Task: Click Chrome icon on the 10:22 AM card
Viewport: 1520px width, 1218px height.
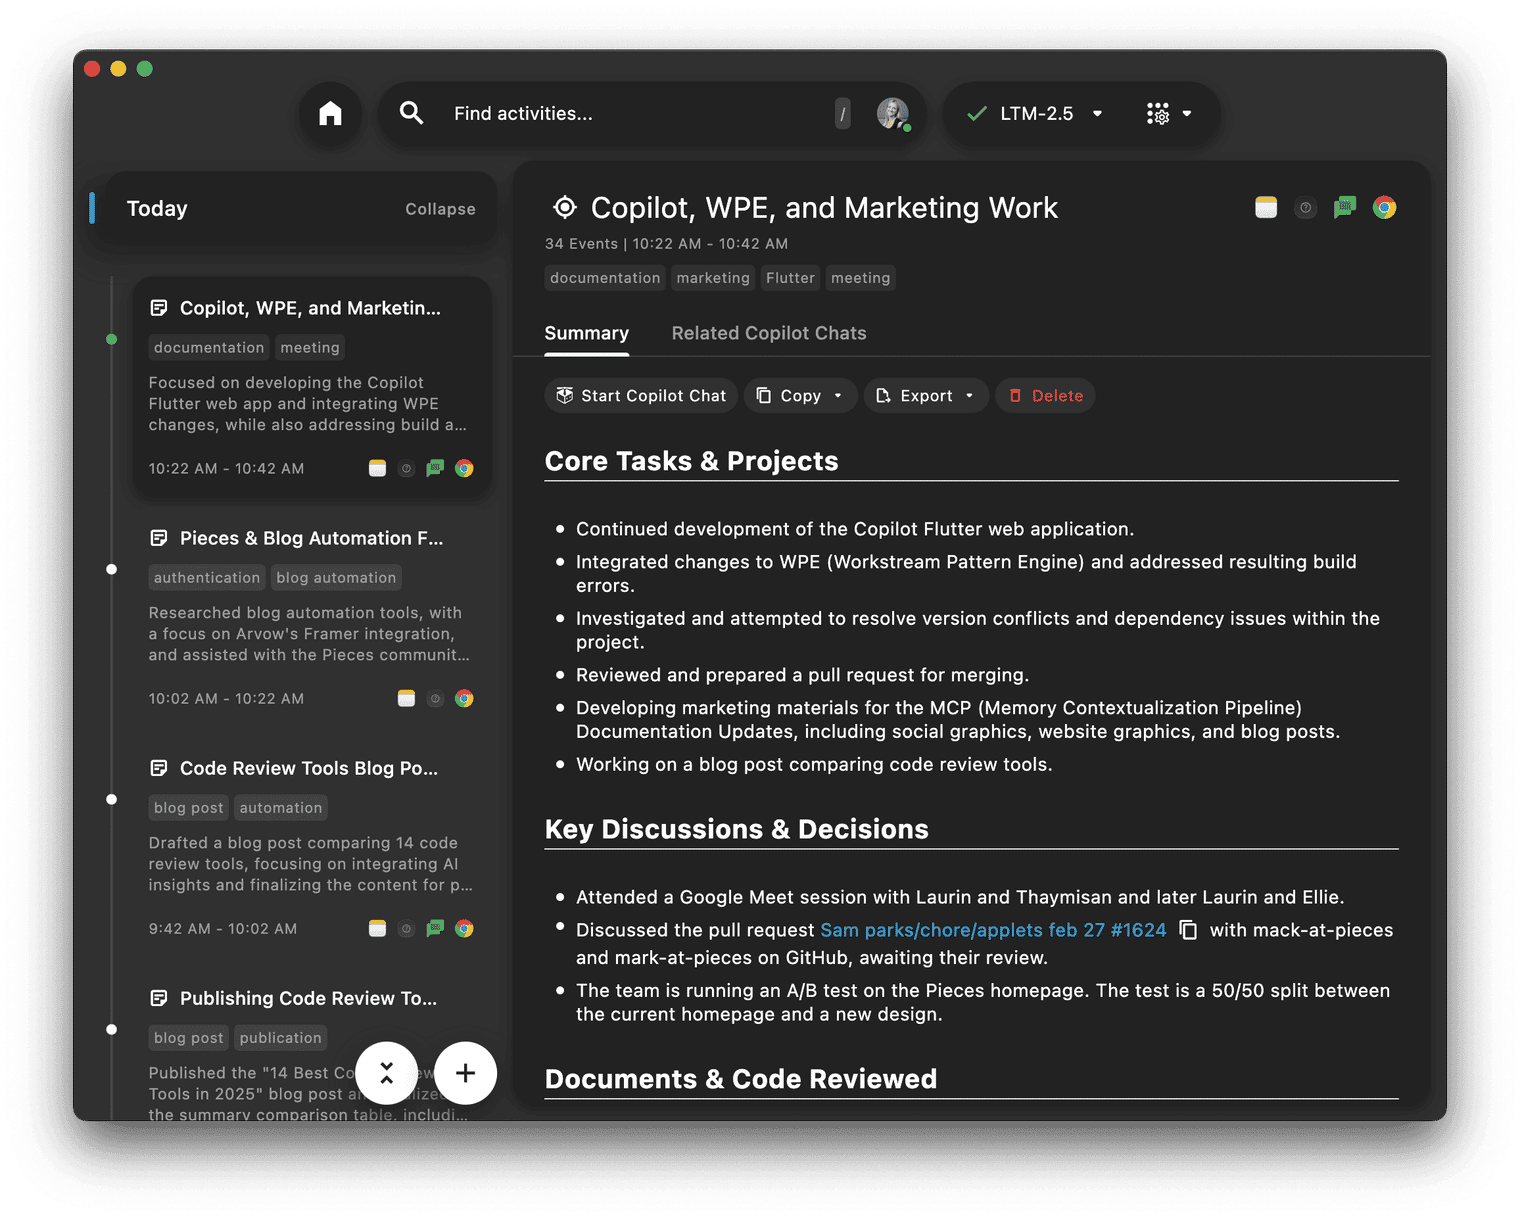Action: [464, 468]
